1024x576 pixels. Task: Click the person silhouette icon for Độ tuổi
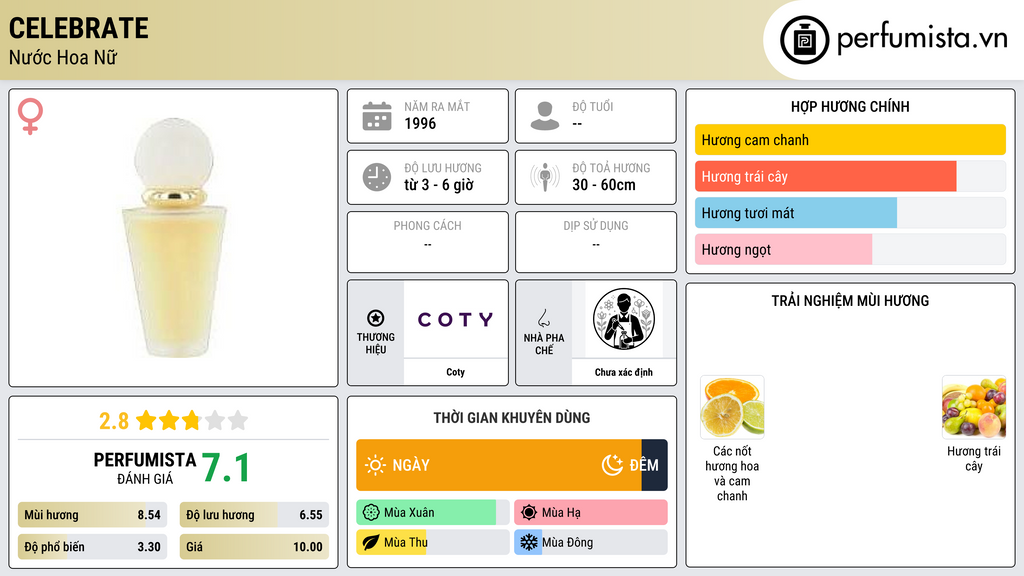click(545, 116)
